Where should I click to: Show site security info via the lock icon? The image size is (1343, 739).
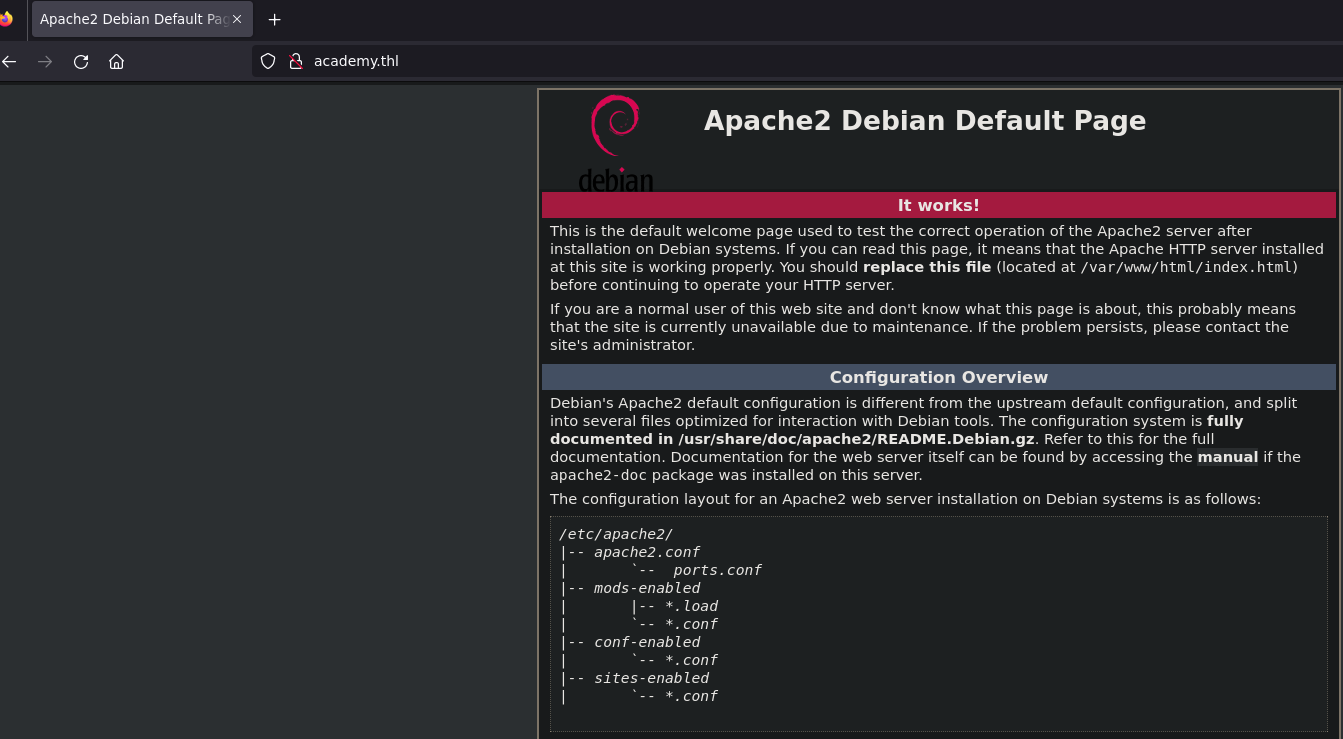(295, 61)
